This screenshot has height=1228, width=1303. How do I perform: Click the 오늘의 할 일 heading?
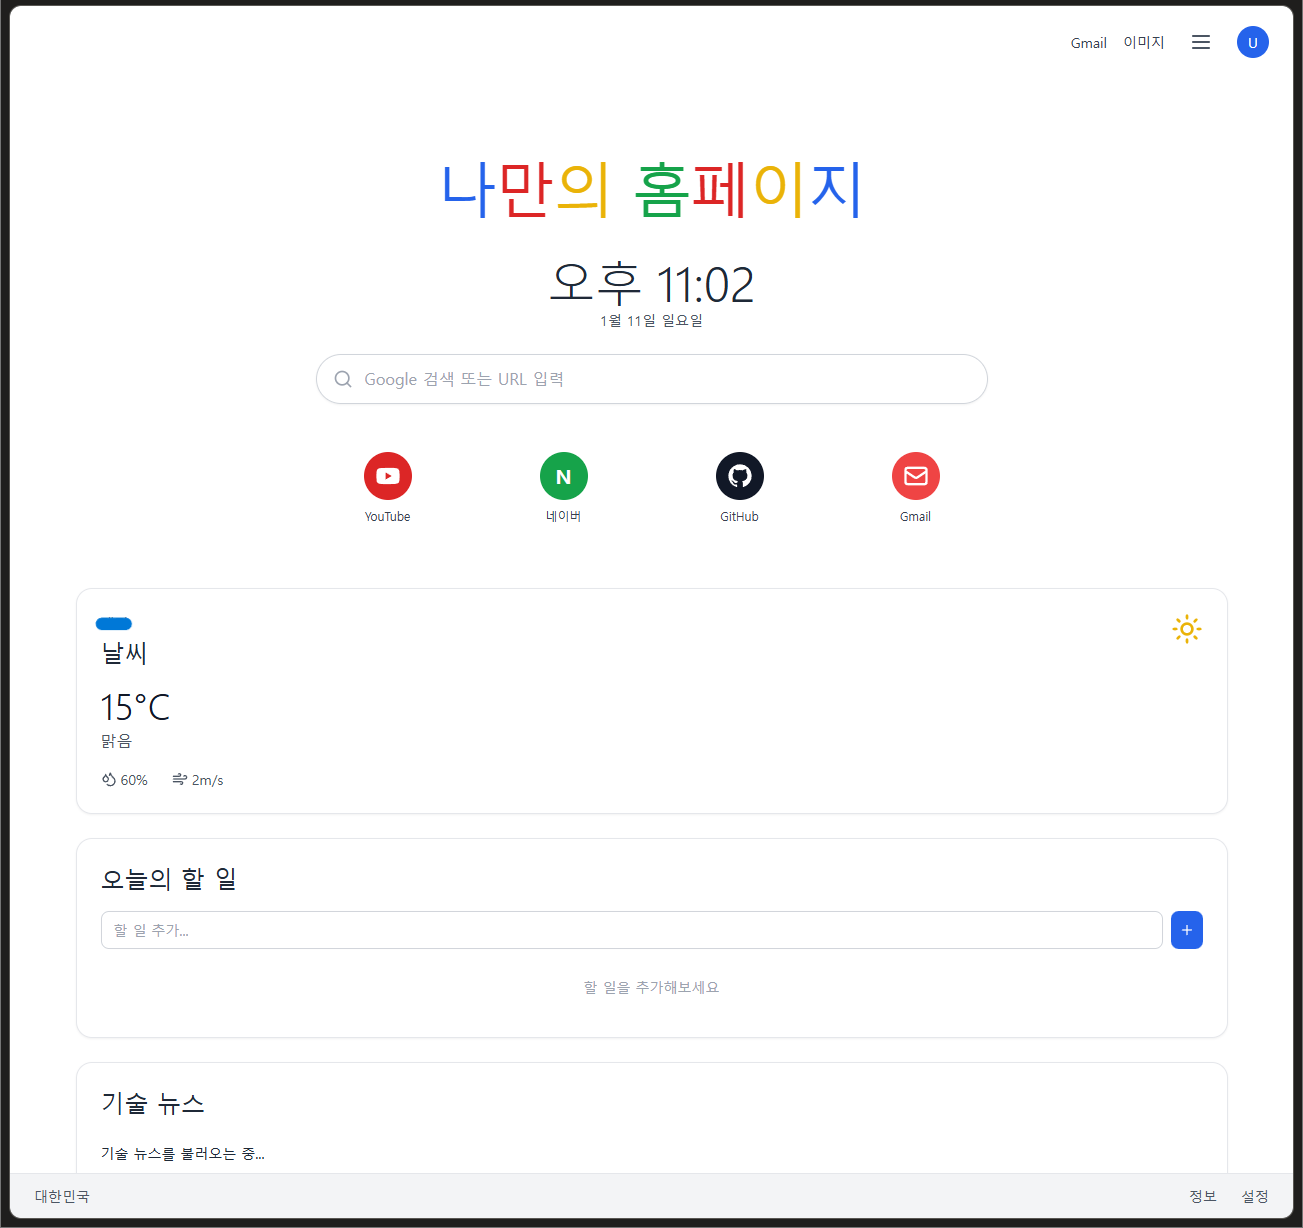coord(169,879)
